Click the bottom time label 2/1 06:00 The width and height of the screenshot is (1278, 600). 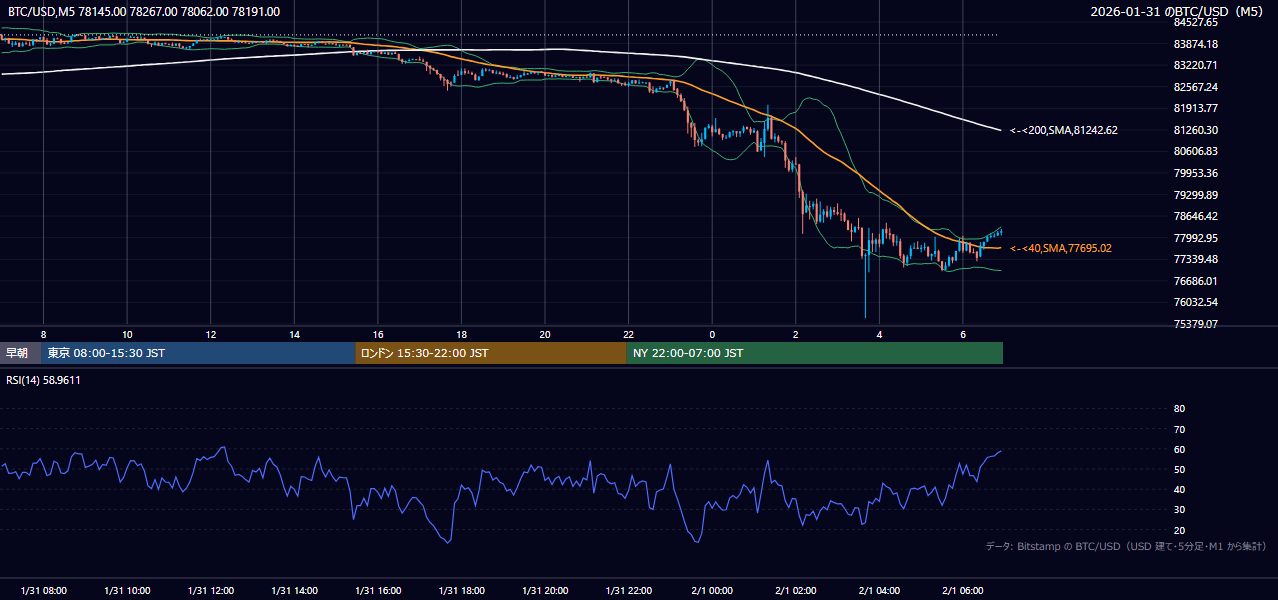click(963, 591)
